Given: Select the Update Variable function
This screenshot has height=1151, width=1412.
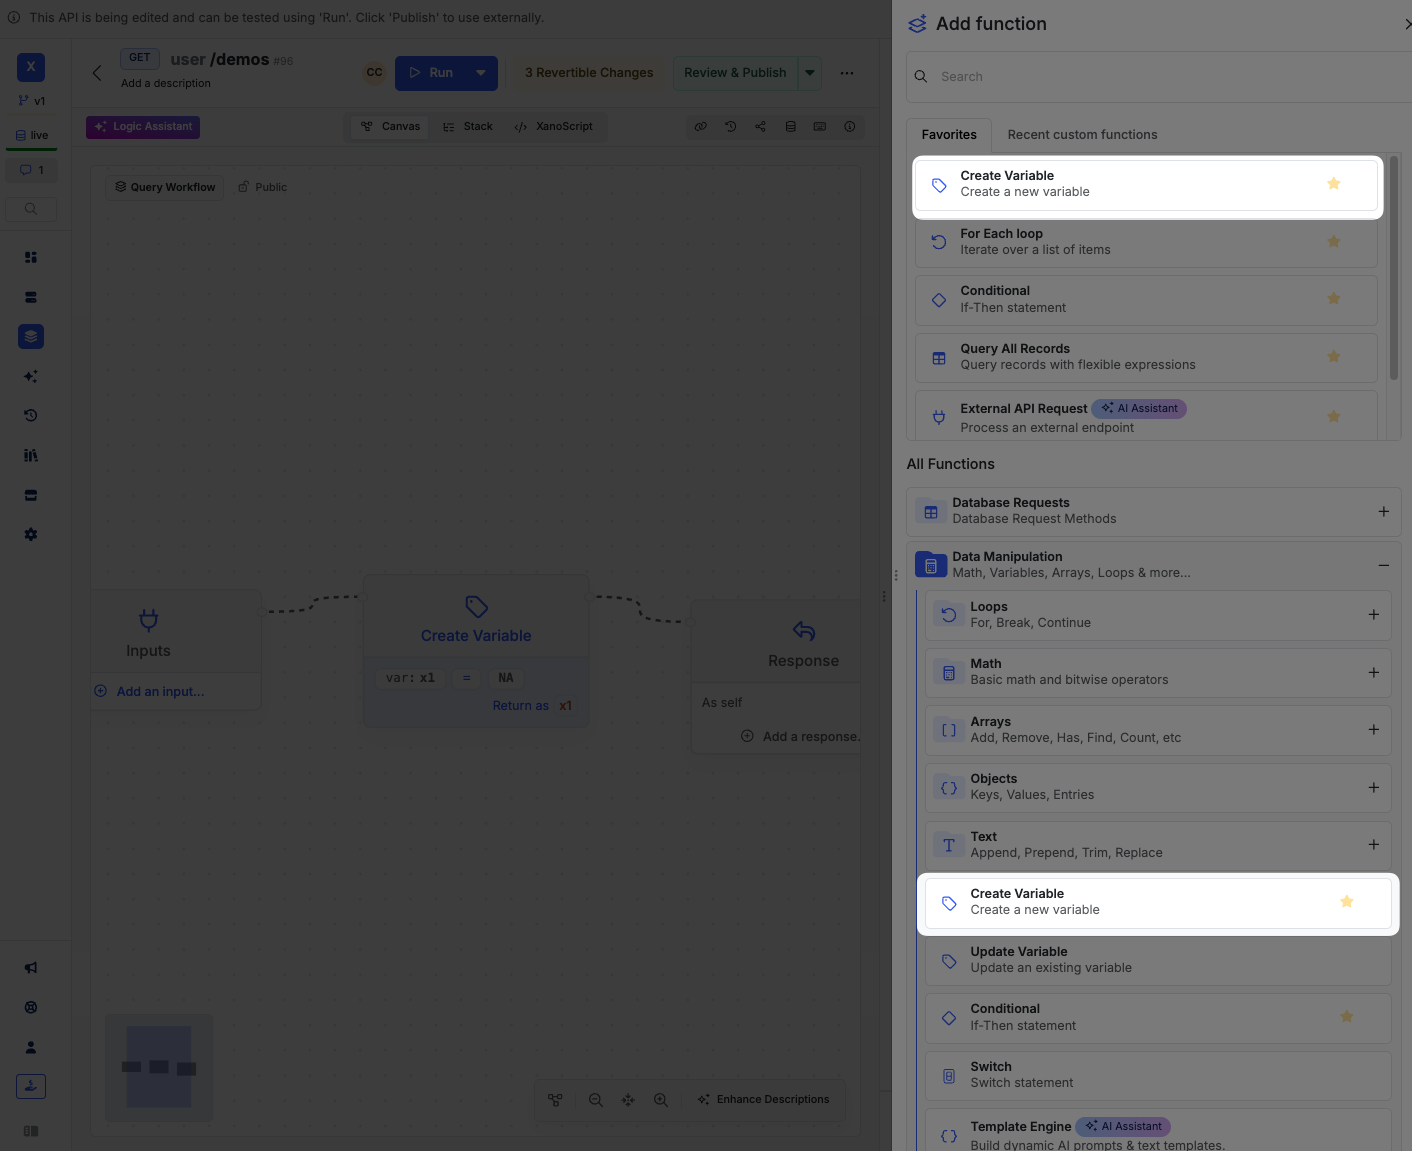Looking at the screenshot, I should tap(1158, 960).
